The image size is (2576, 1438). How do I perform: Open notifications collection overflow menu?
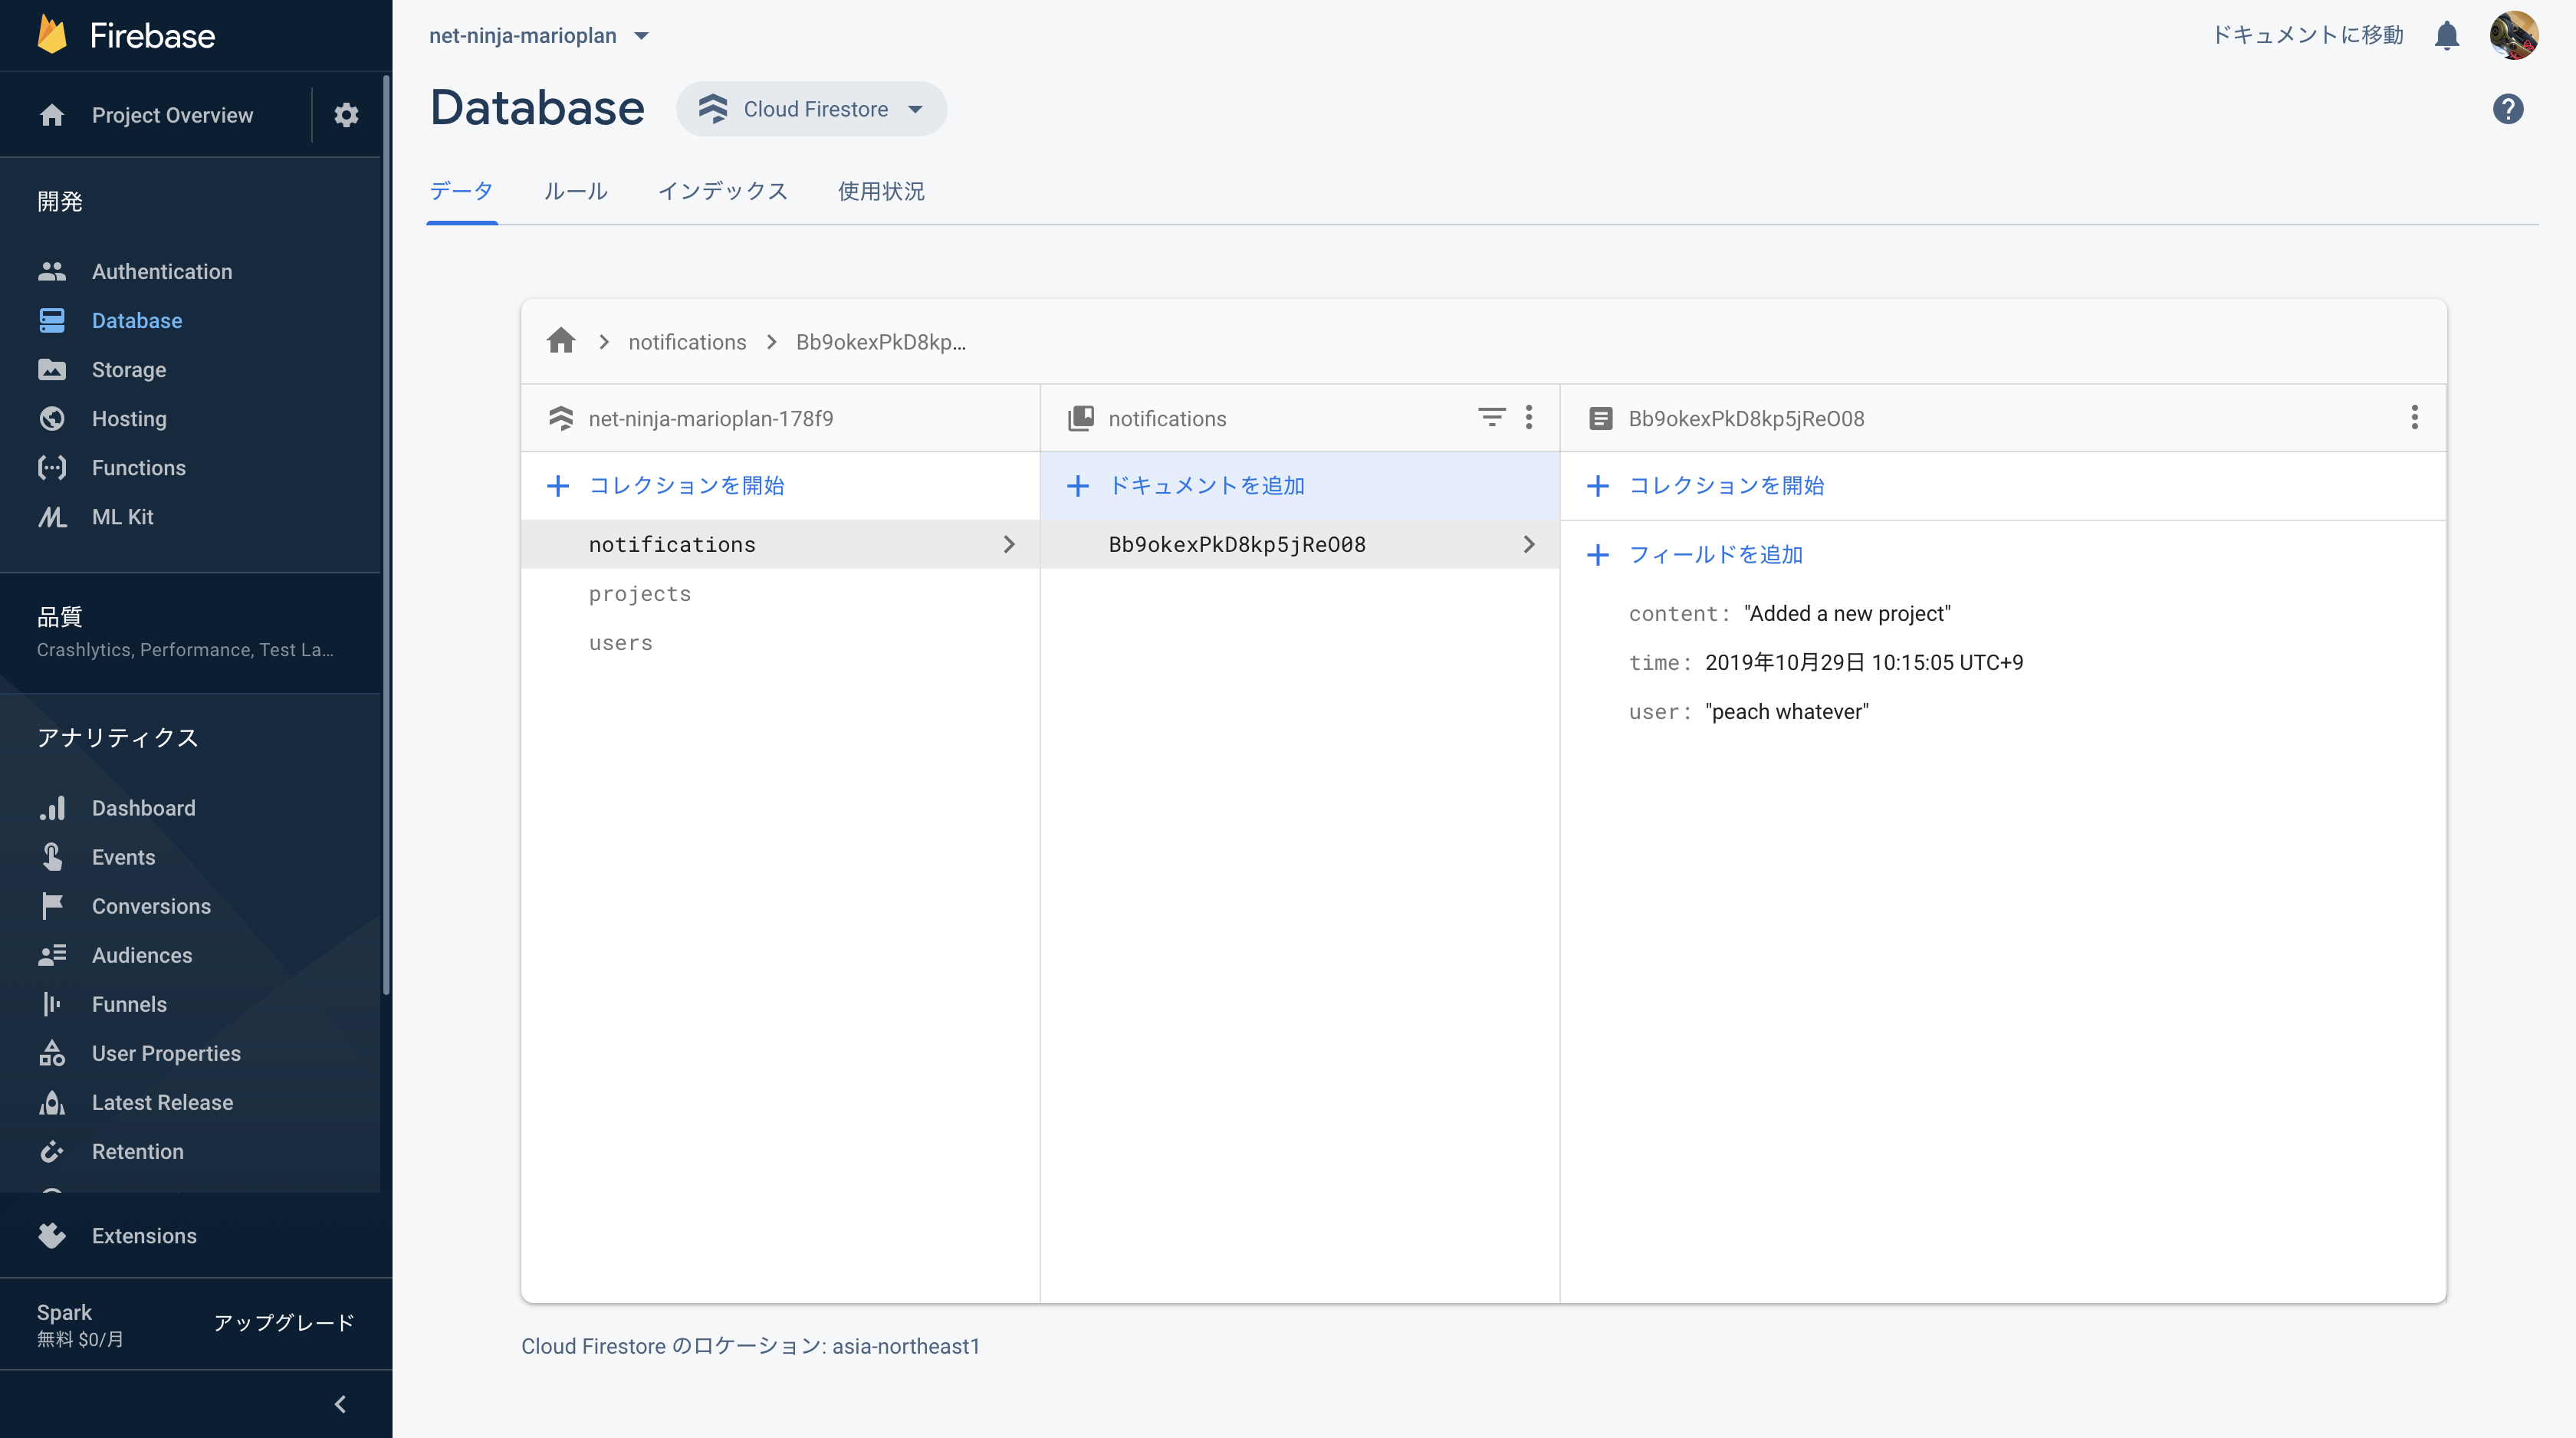(1528, 417)
